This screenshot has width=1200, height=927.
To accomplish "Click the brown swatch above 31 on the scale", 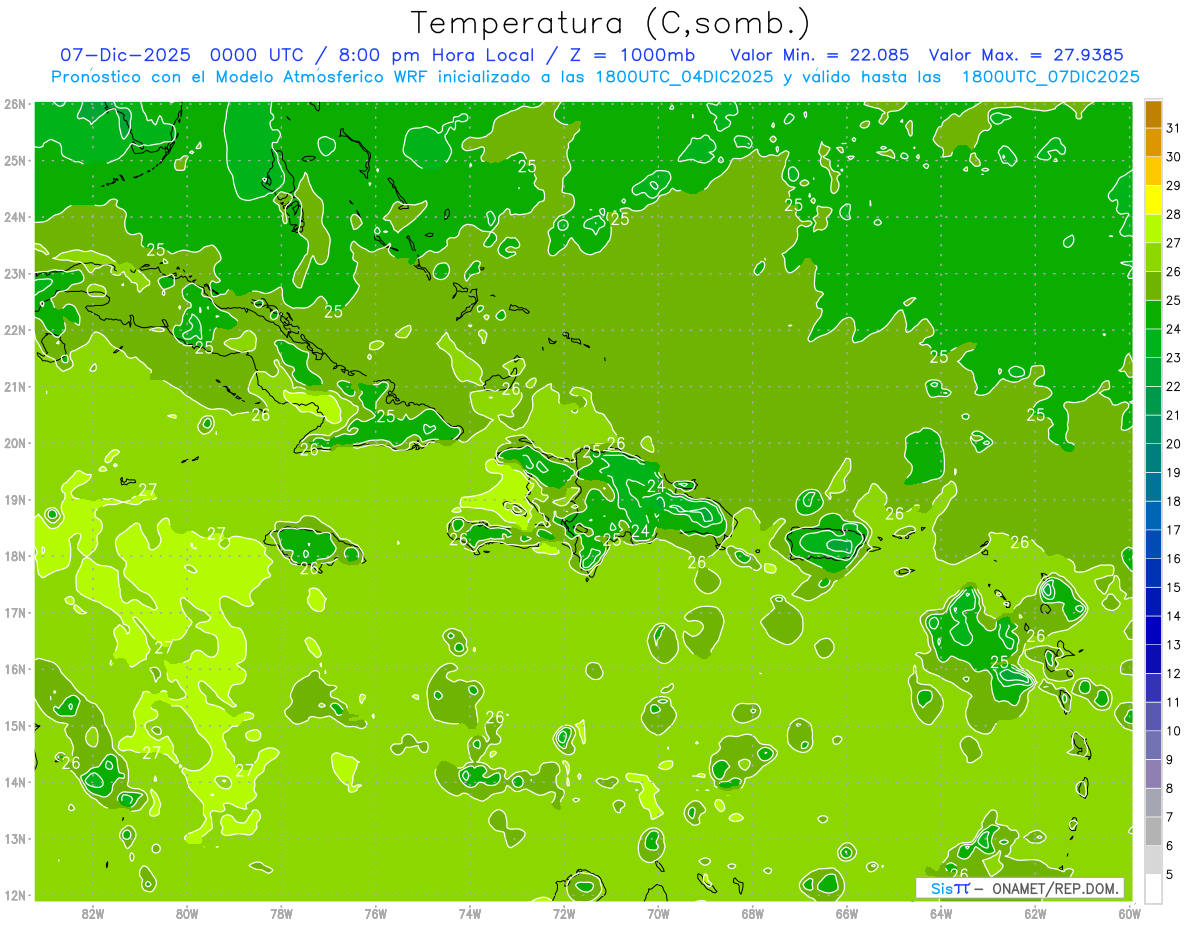I will (1153, 114).
